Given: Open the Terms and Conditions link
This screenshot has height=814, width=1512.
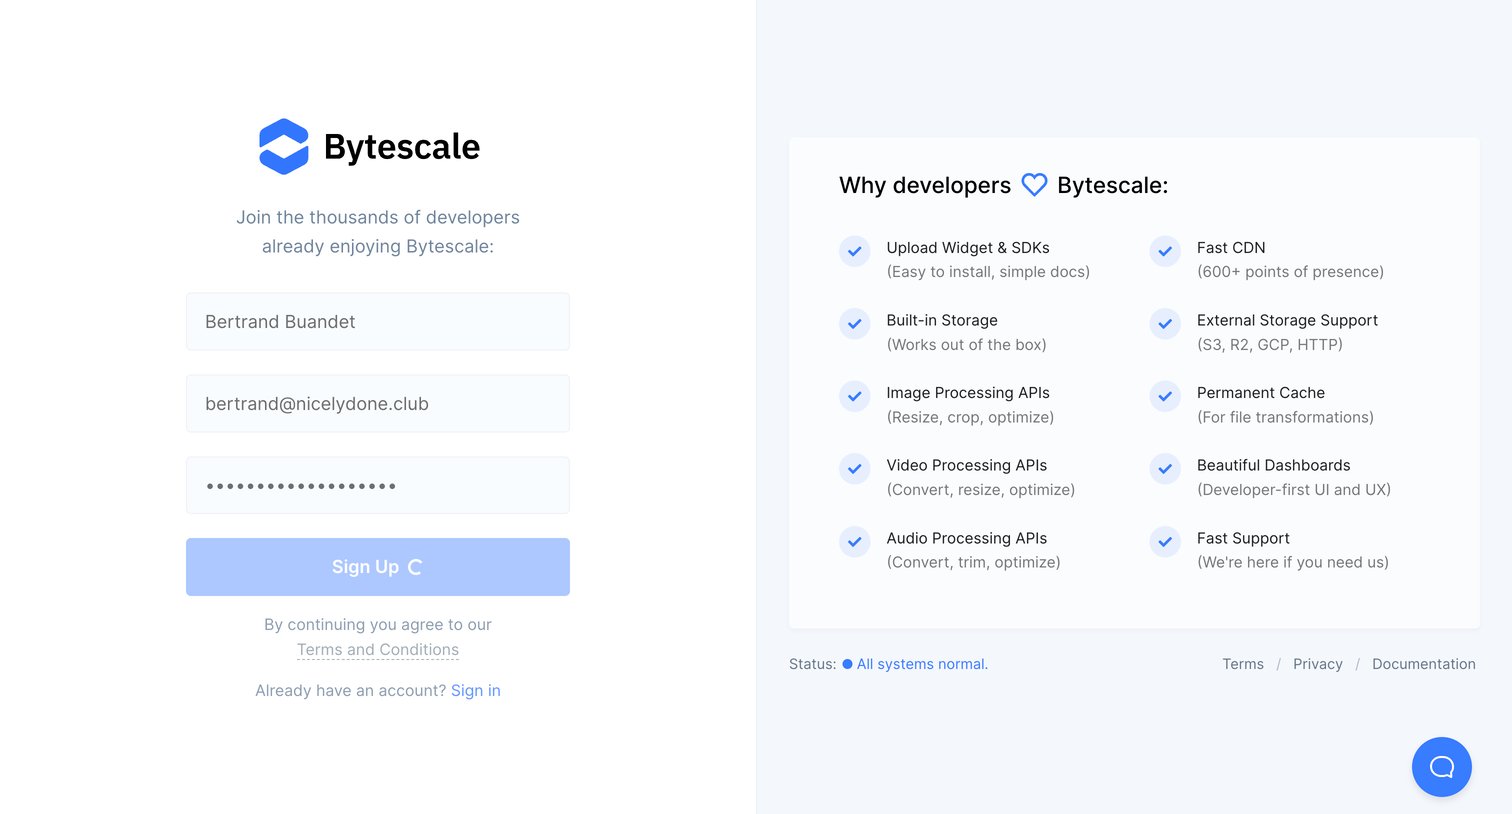Looking at the screenshot, I should point(378,650).
